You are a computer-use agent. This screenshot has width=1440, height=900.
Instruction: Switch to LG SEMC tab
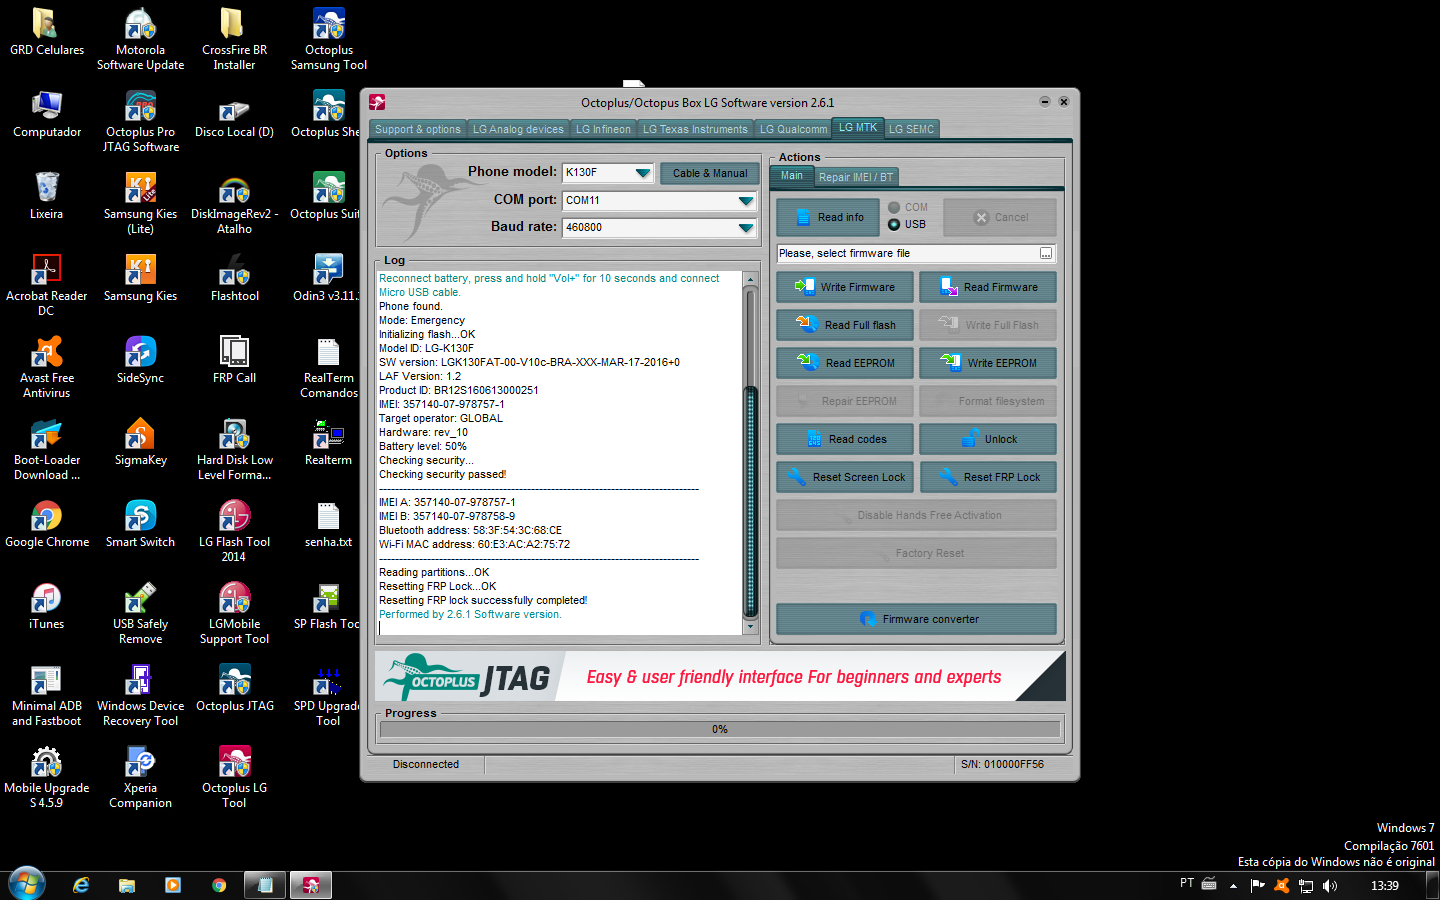(x=911, y=129)
